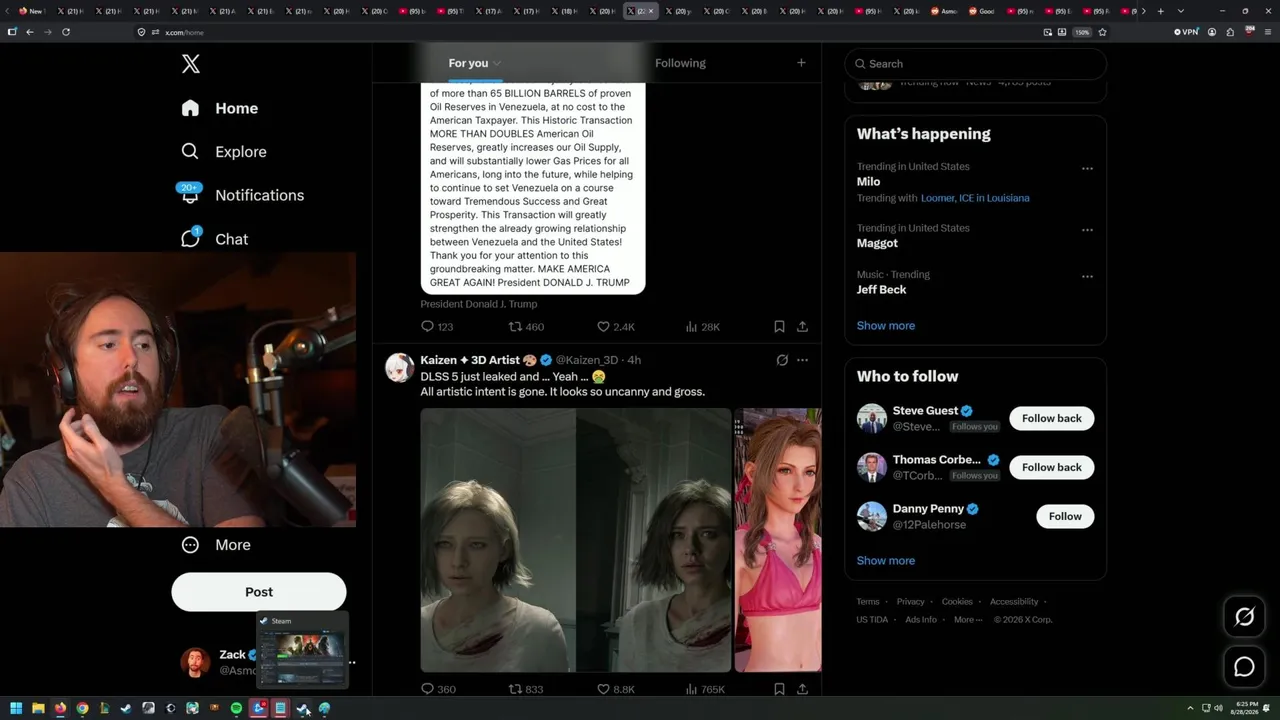
Task: Open the Explore page
Action: [x=224, y=152]
